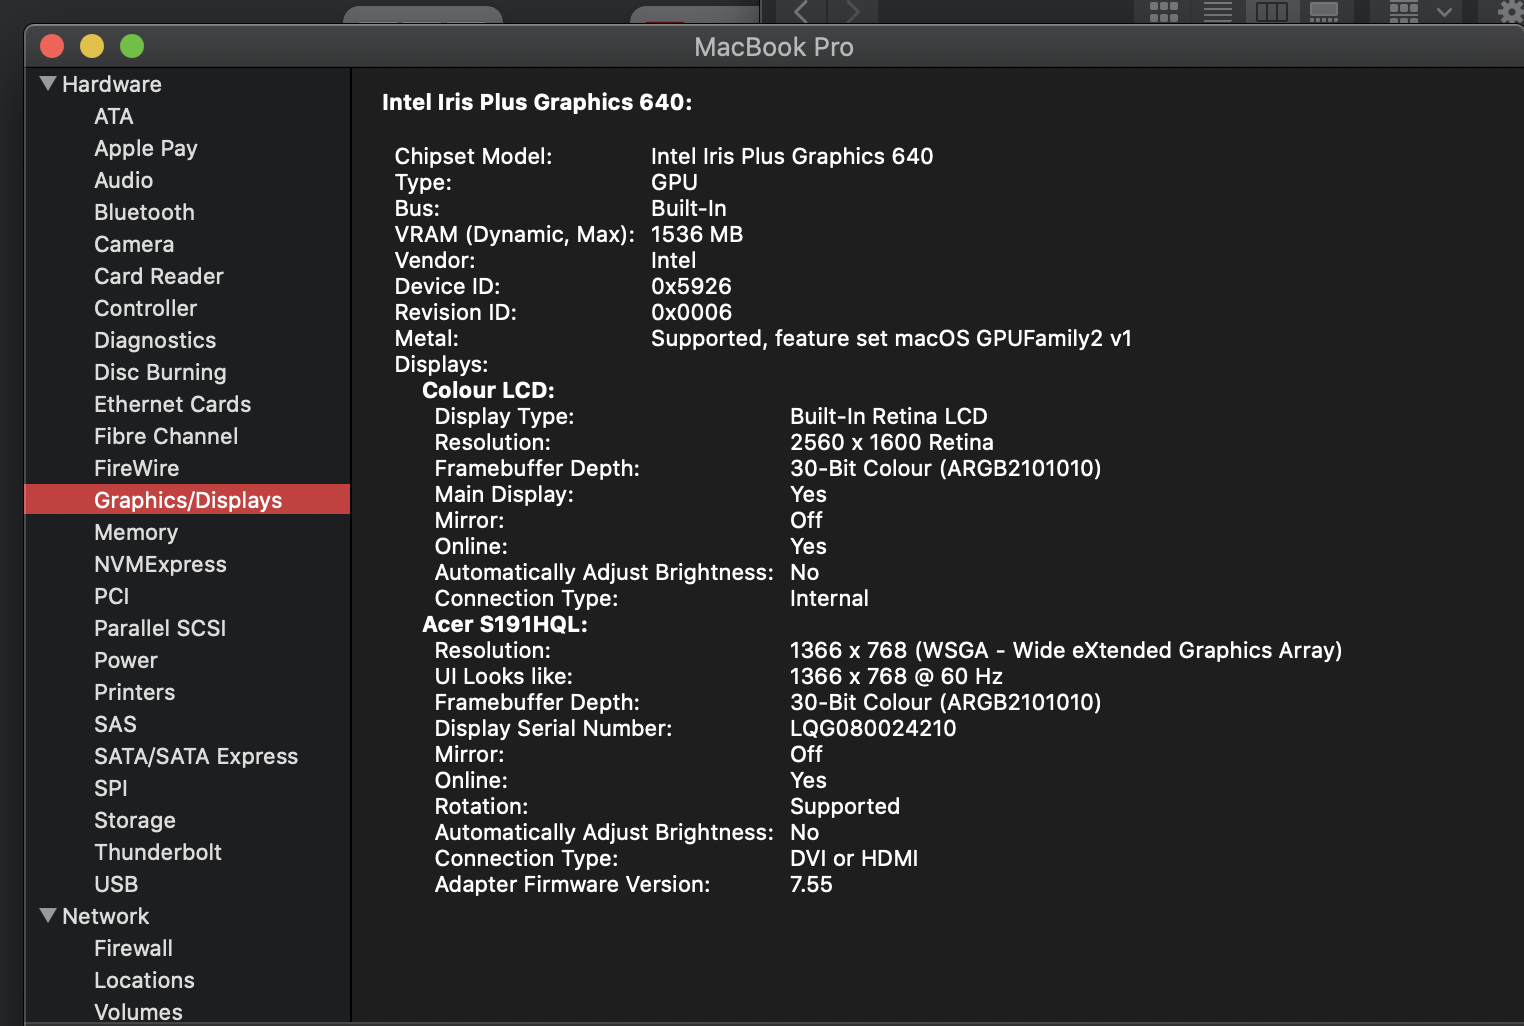Select Thunderbolt in the sidebar
The width and height of the screenshot is (1524, 1026).
pyautogui.click(x=158, y=852)
